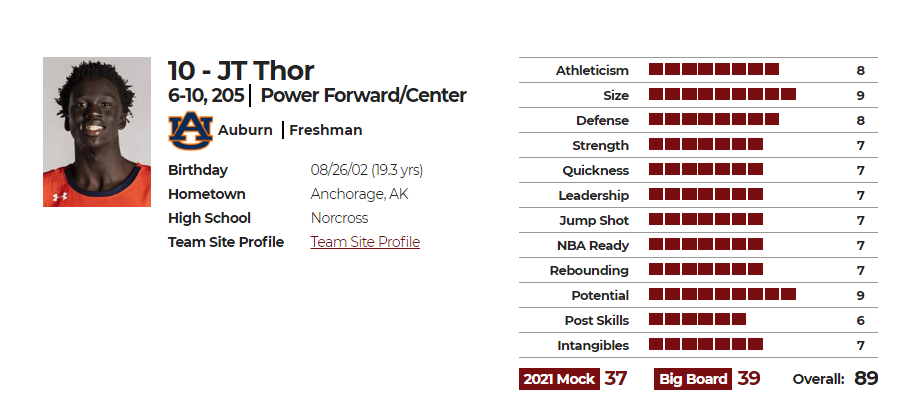Screen dimensions: 900x415
Task: Open the Team Site Profile link
Action: (x=365, y=242)
